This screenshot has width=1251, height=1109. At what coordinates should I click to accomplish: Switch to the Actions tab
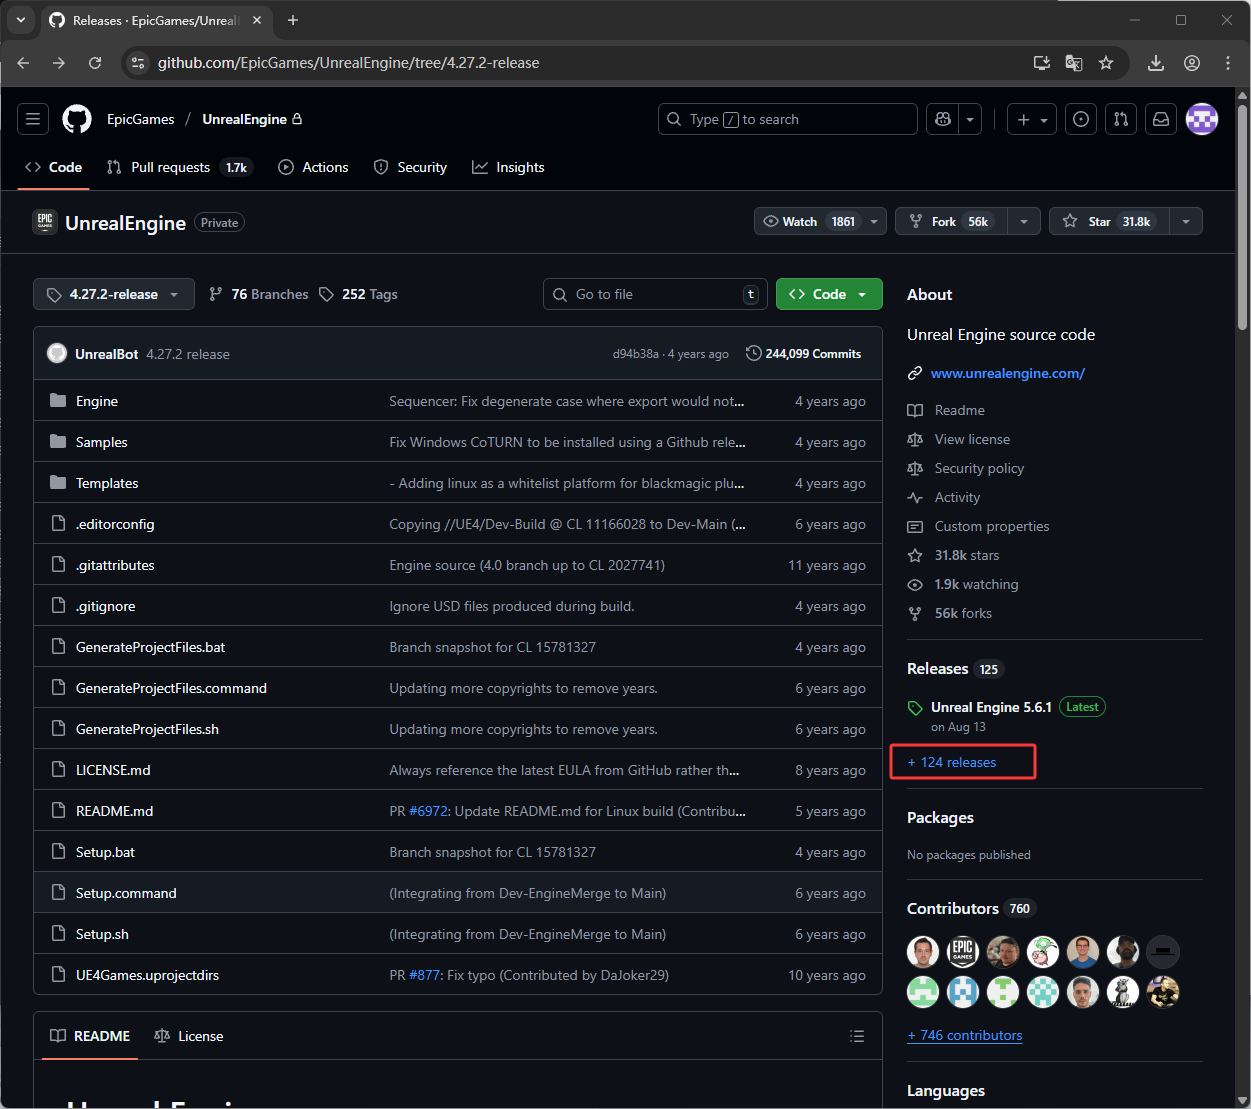[314, 167]
